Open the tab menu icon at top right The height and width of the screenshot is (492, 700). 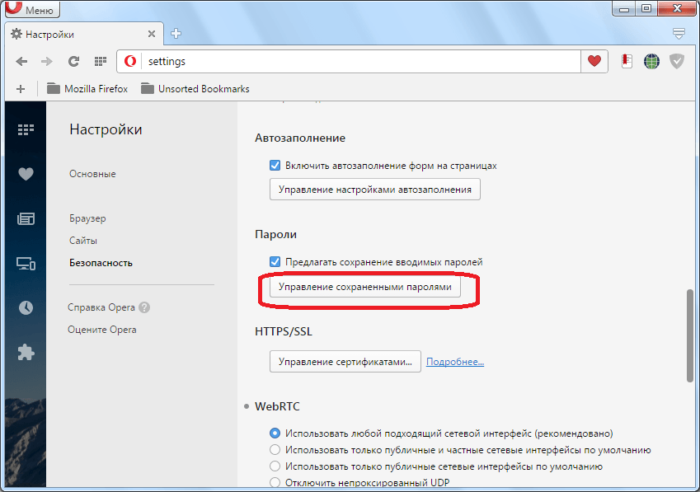point(679,33)
